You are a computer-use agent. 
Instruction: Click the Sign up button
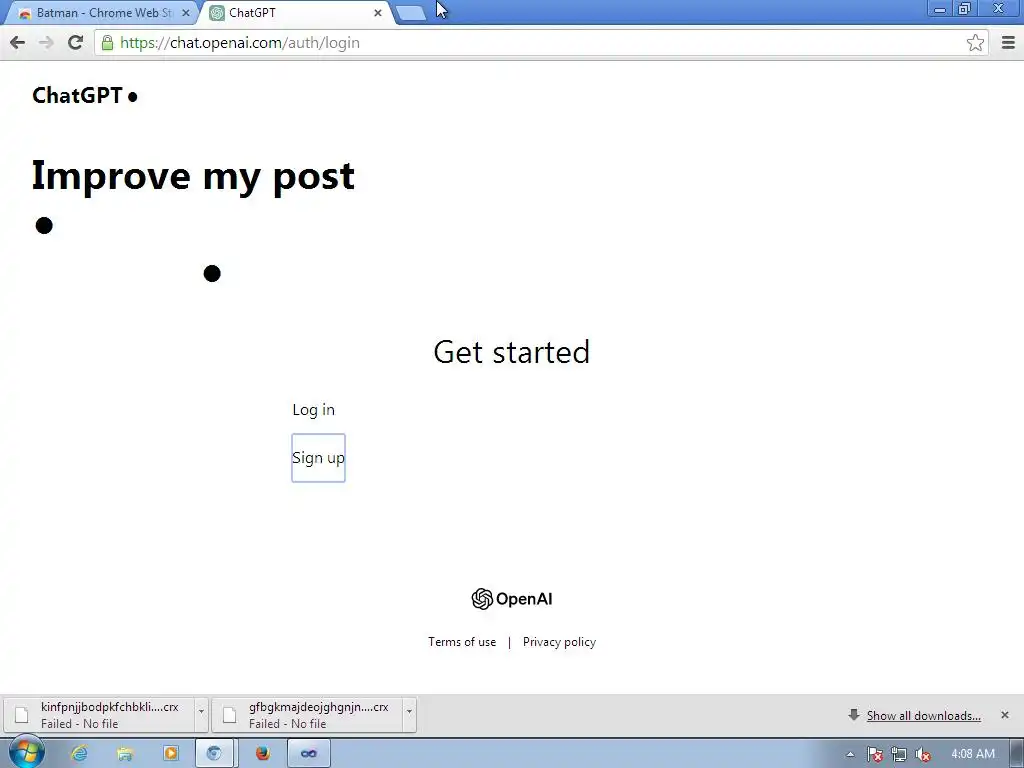coord(318,458)
